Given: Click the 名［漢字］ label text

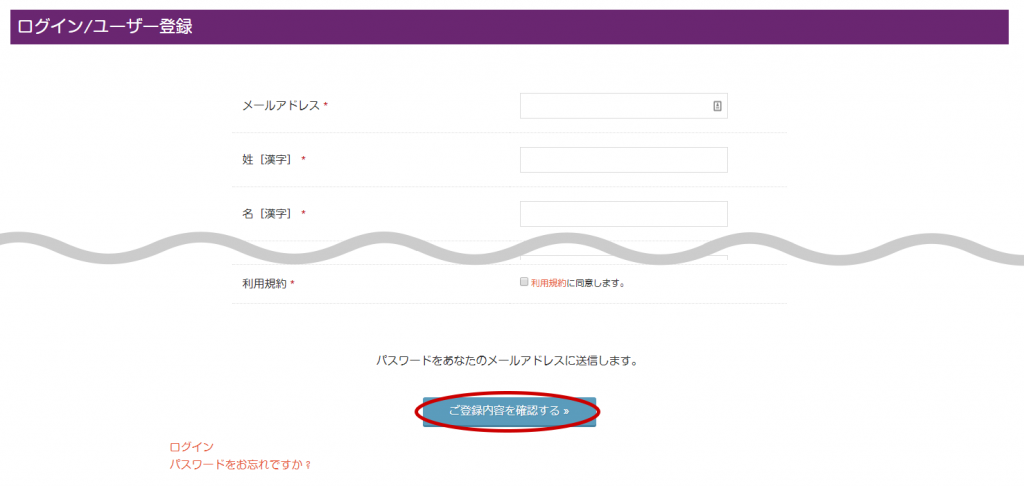Looking at the screenshot, I should [x=267, y=214].
